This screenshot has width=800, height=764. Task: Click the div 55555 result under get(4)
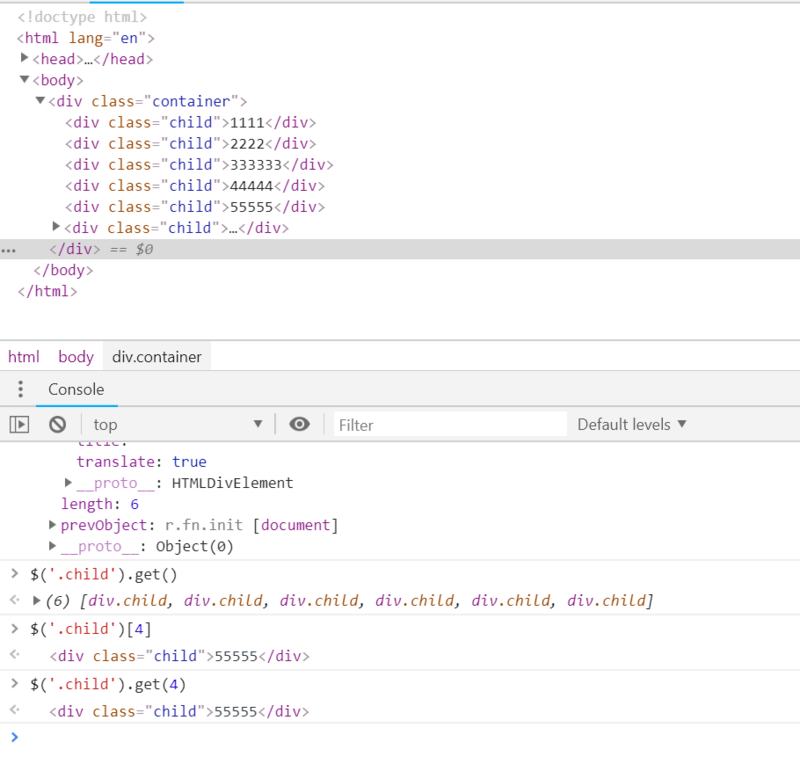(179, 711)
